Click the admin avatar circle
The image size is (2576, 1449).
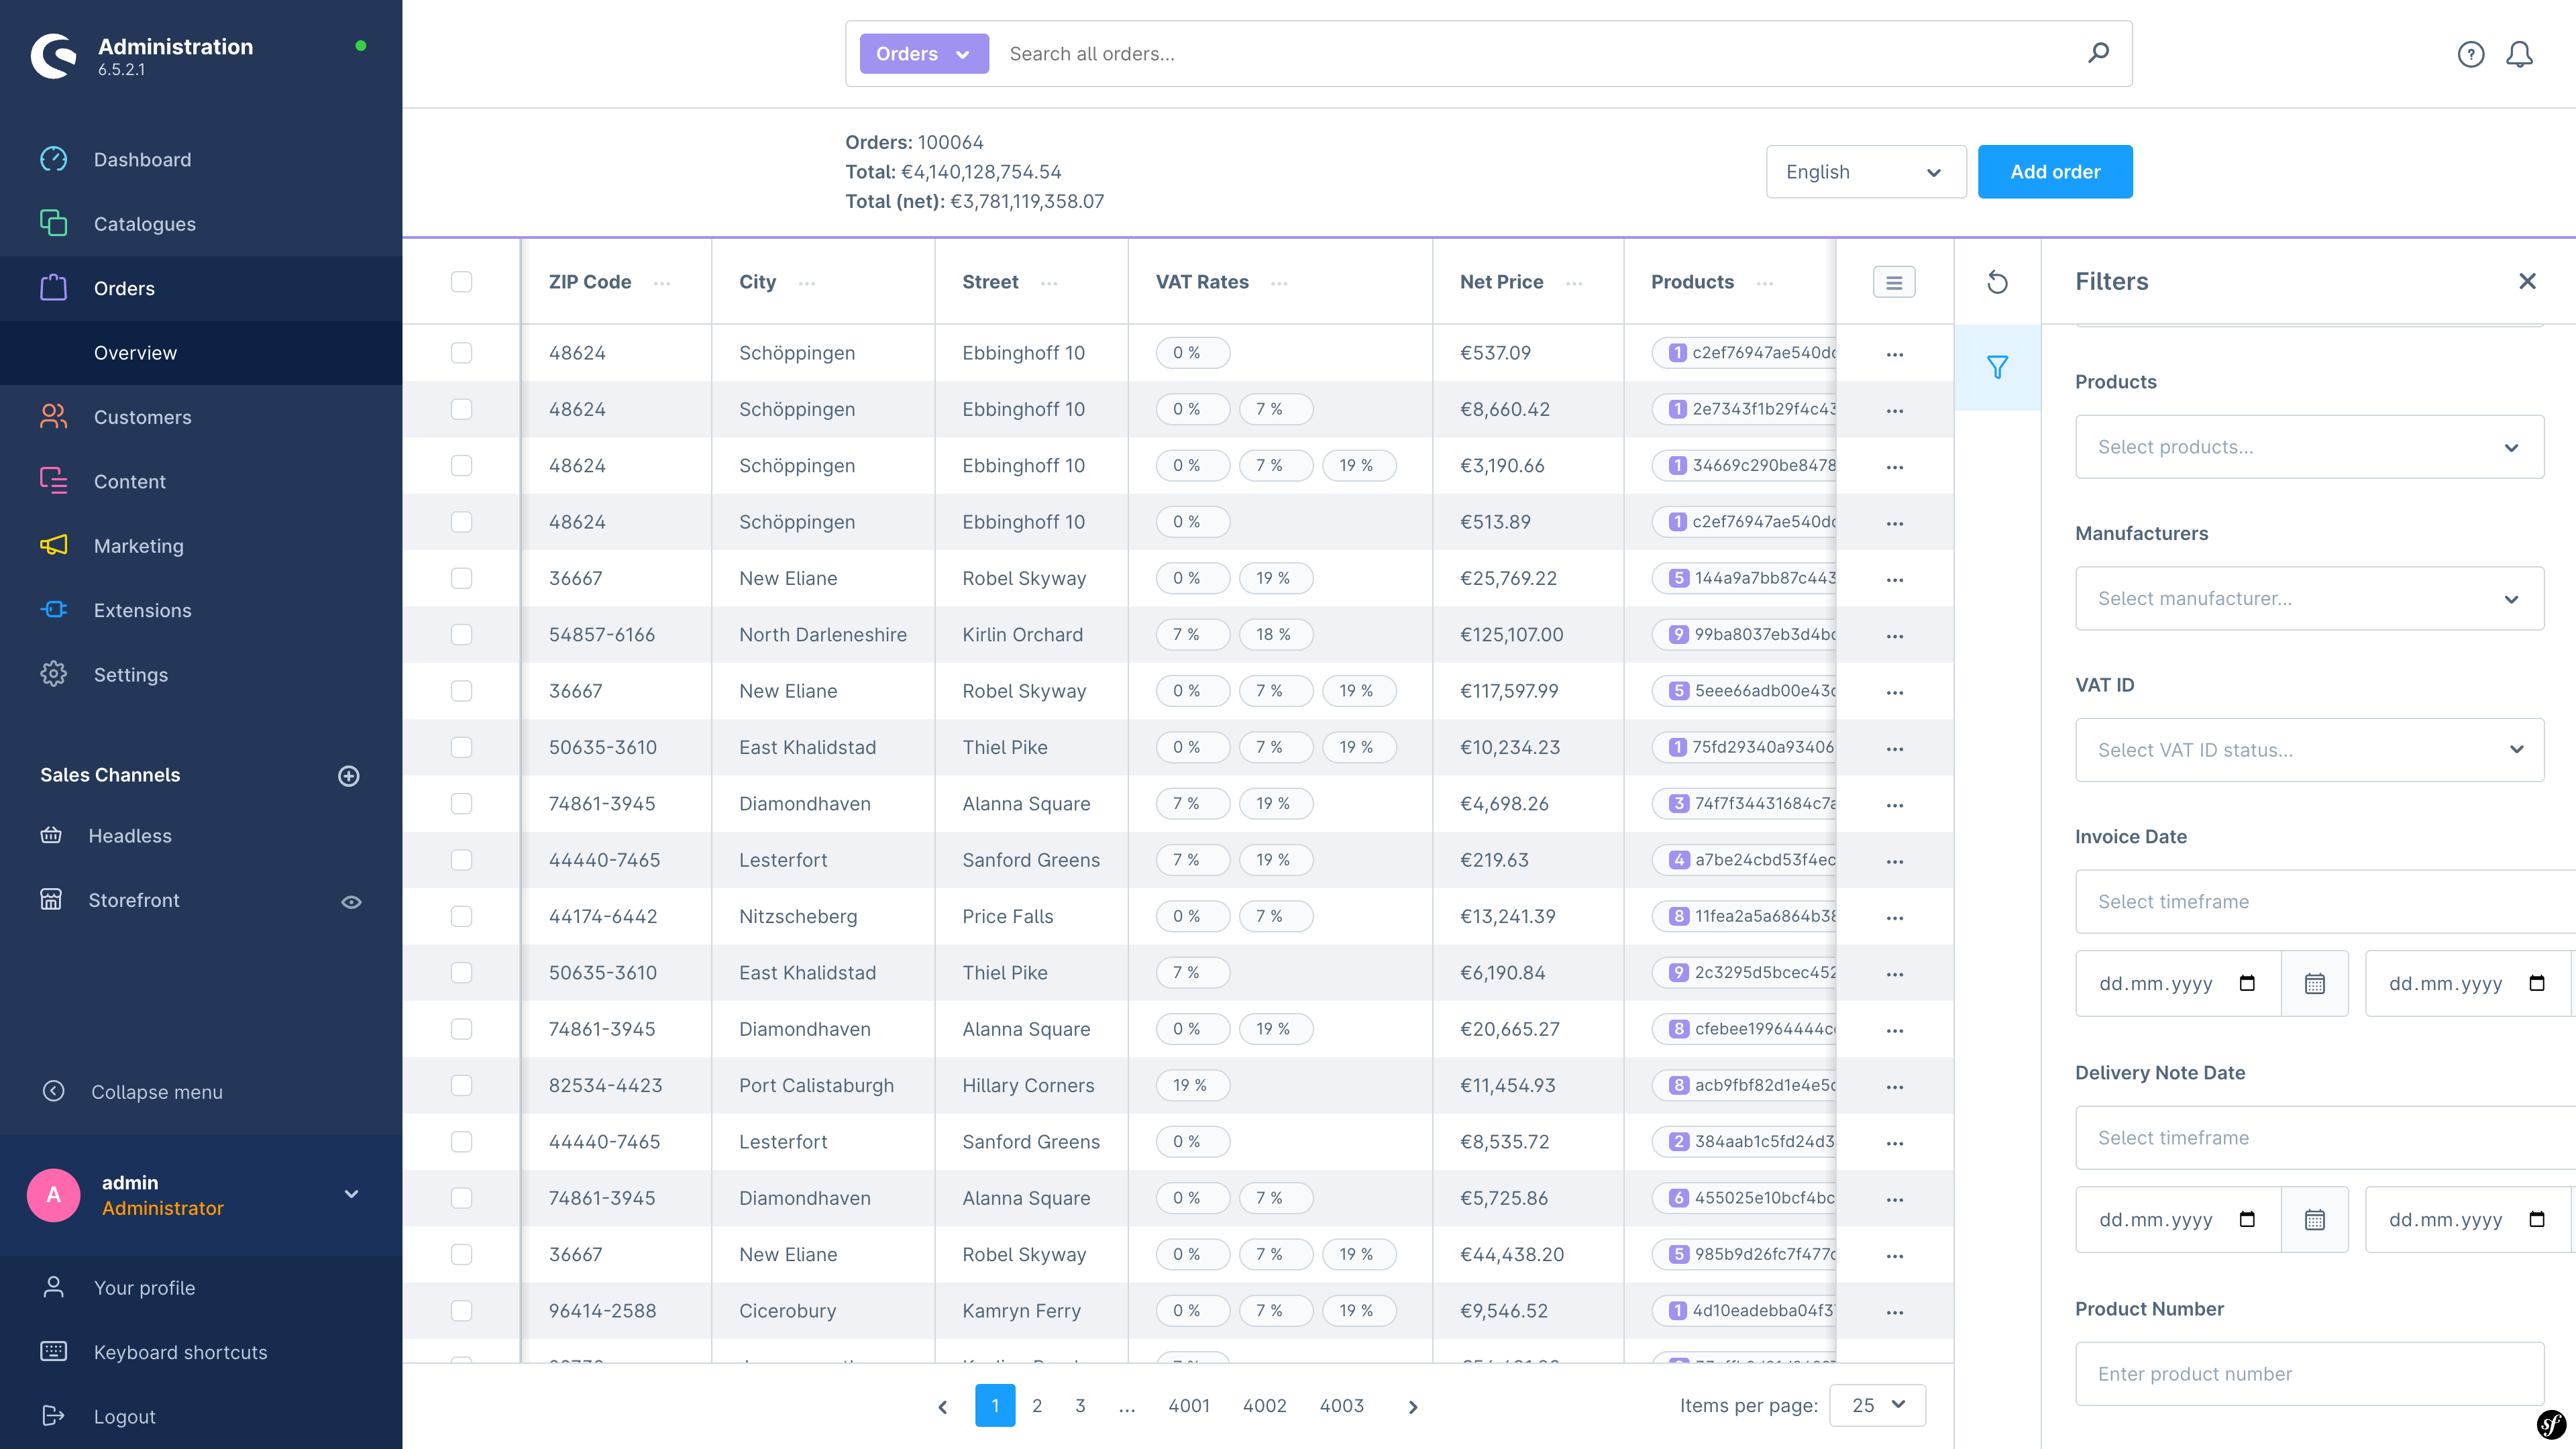(54, 1195)
